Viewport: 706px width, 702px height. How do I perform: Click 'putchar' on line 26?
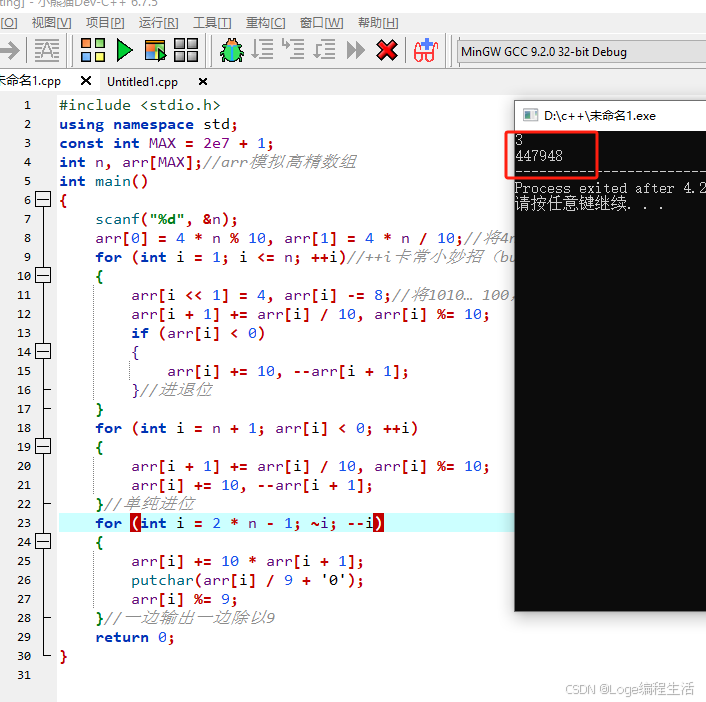162,581
